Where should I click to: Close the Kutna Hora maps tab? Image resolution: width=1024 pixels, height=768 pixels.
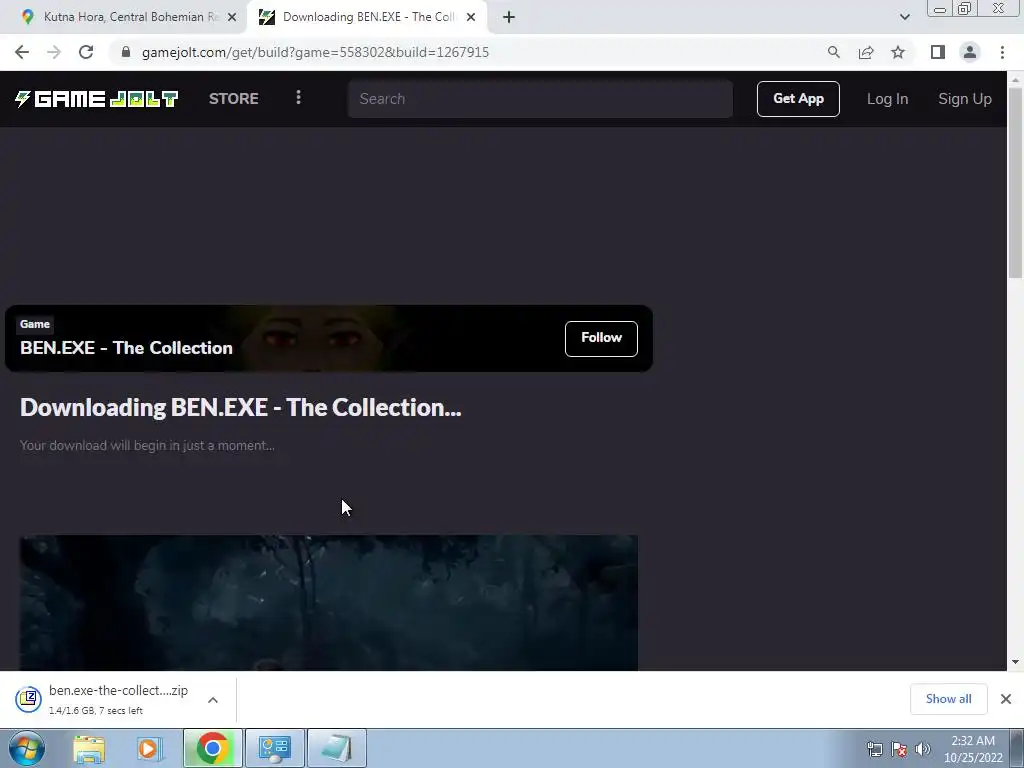(232, 17)
